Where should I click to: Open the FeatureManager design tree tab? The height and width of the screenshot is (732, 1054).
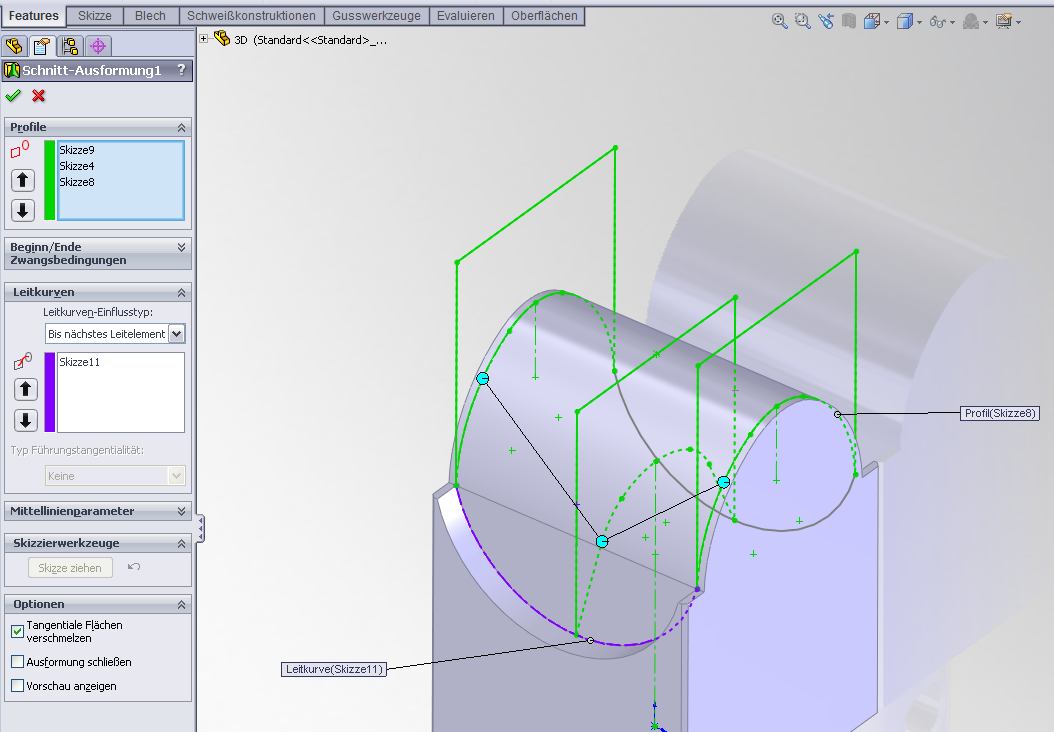[x=14, y=46]
